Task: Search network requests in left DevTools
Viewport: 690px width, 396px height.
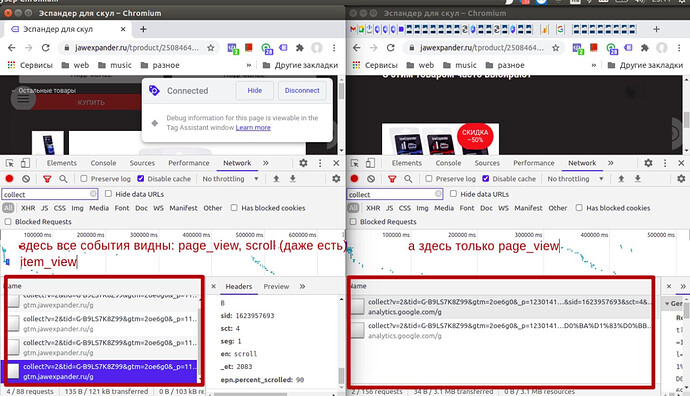Action: click(x=63, y=179)
